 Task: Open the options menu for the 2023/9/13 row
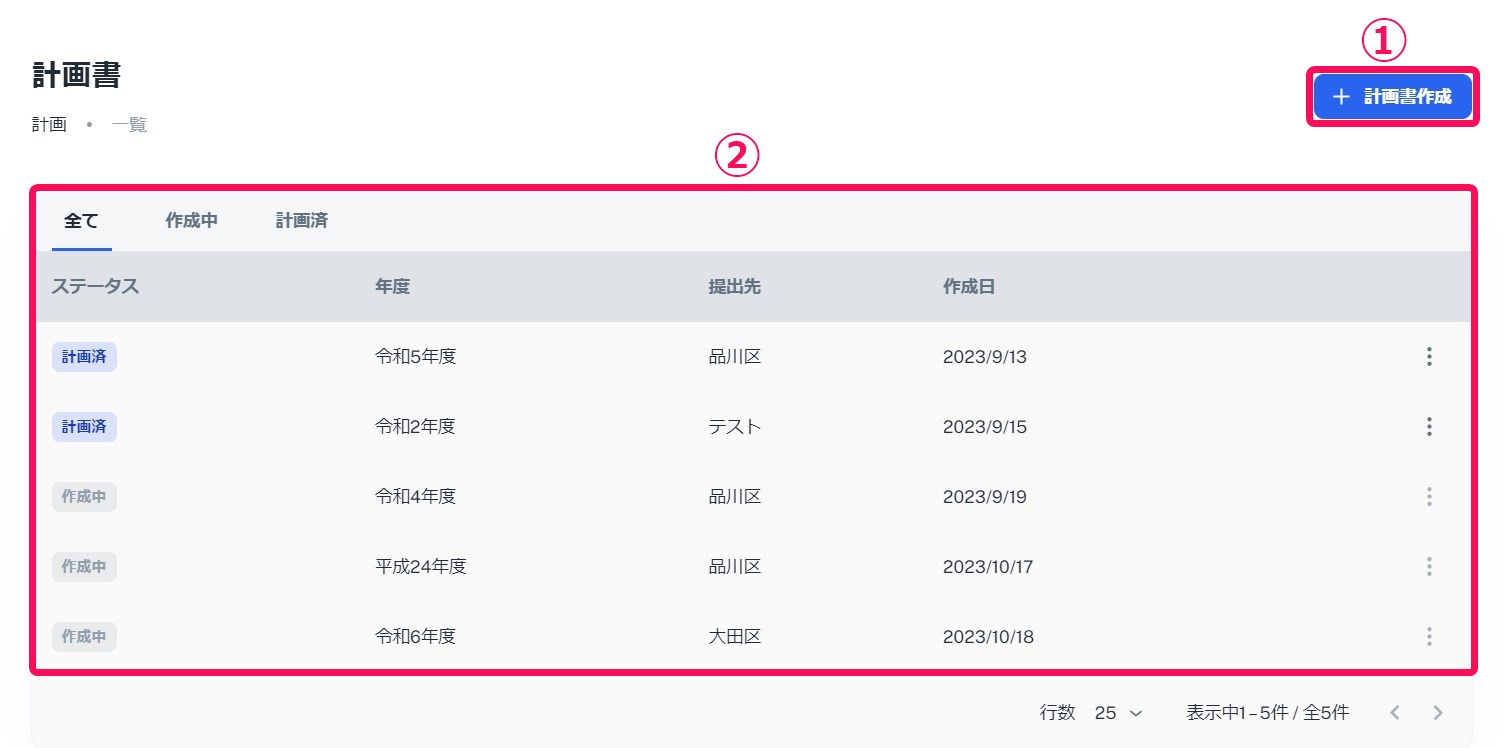point(1429,357)
